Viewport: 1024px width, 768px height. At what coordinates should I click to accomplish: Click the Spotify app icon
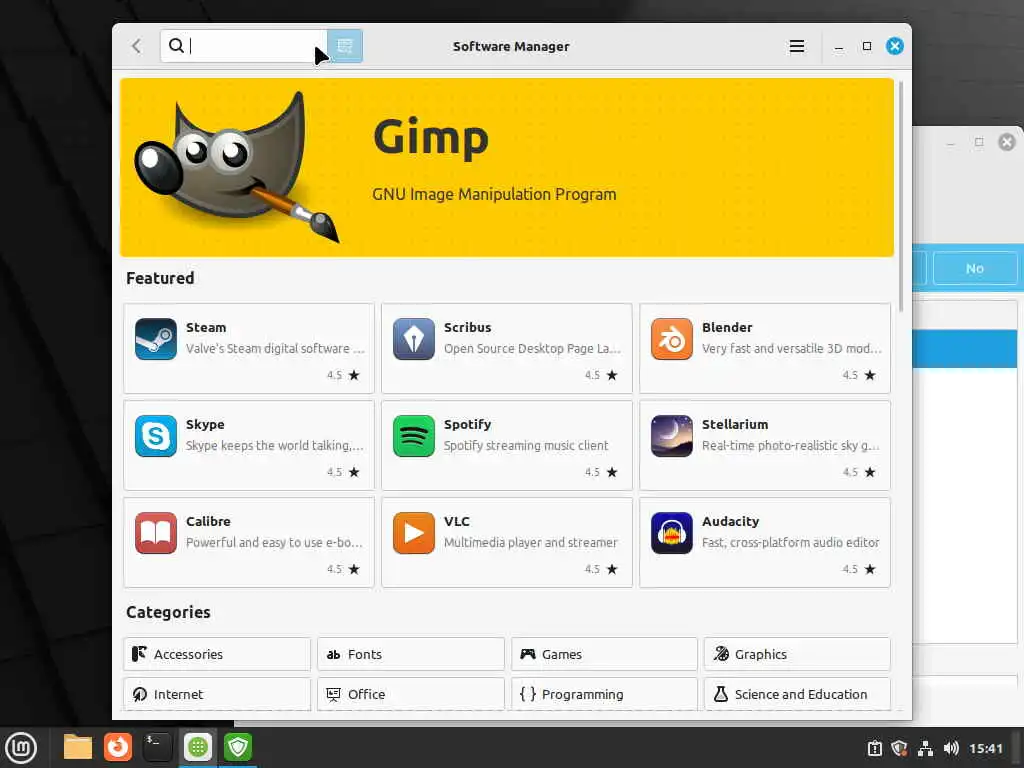(413, 436)
